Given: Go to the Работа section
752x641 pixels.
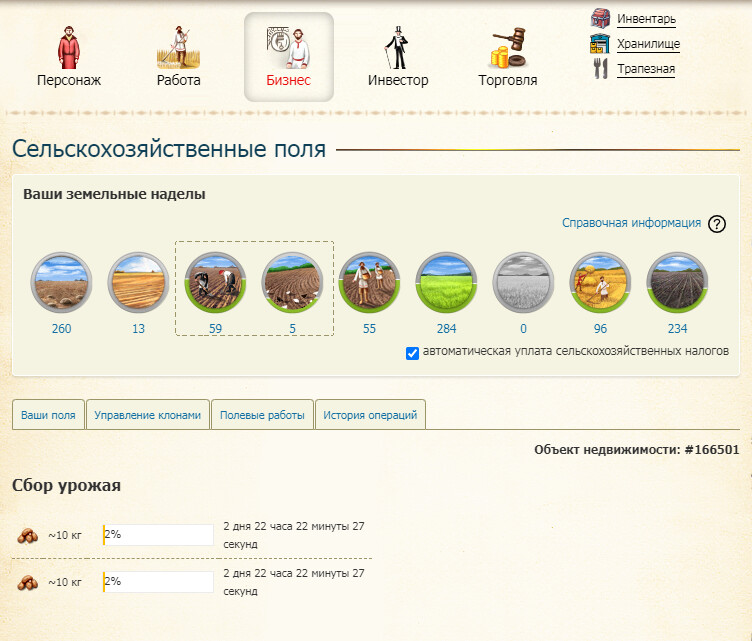Looking at the screenshot, I should [179, 57].
